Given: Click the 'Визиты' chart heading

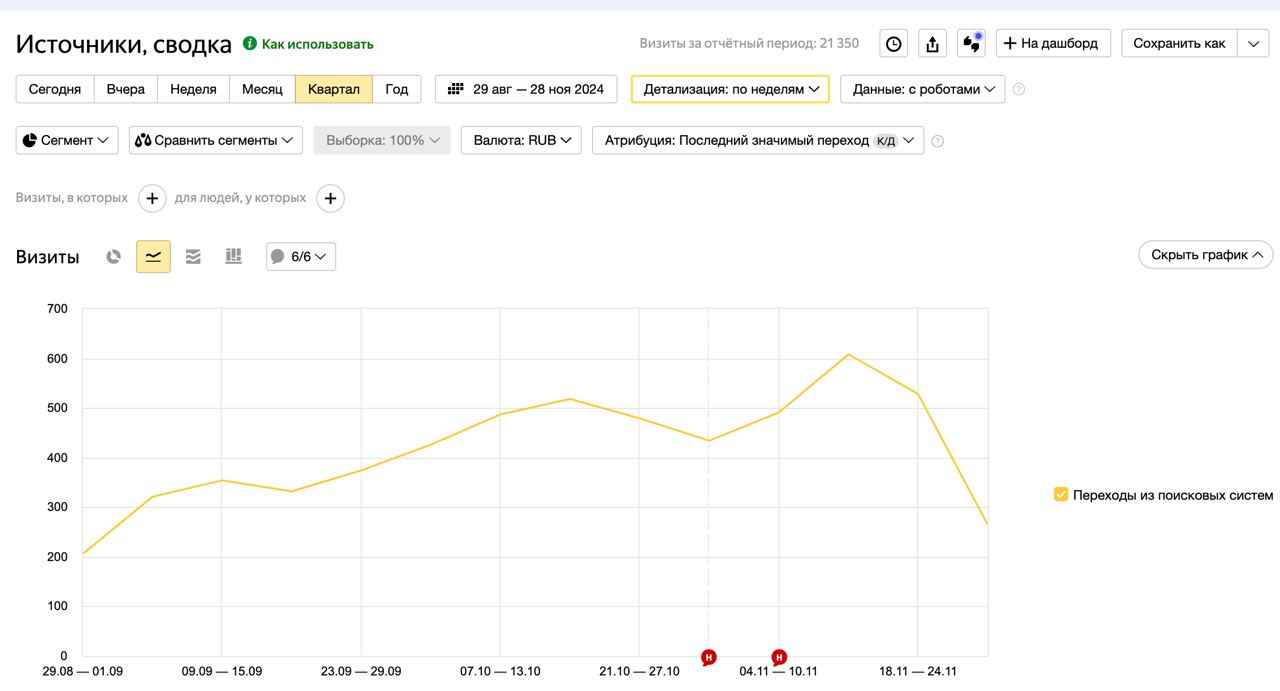Looking at the screenshot, I should coord(47,257).
